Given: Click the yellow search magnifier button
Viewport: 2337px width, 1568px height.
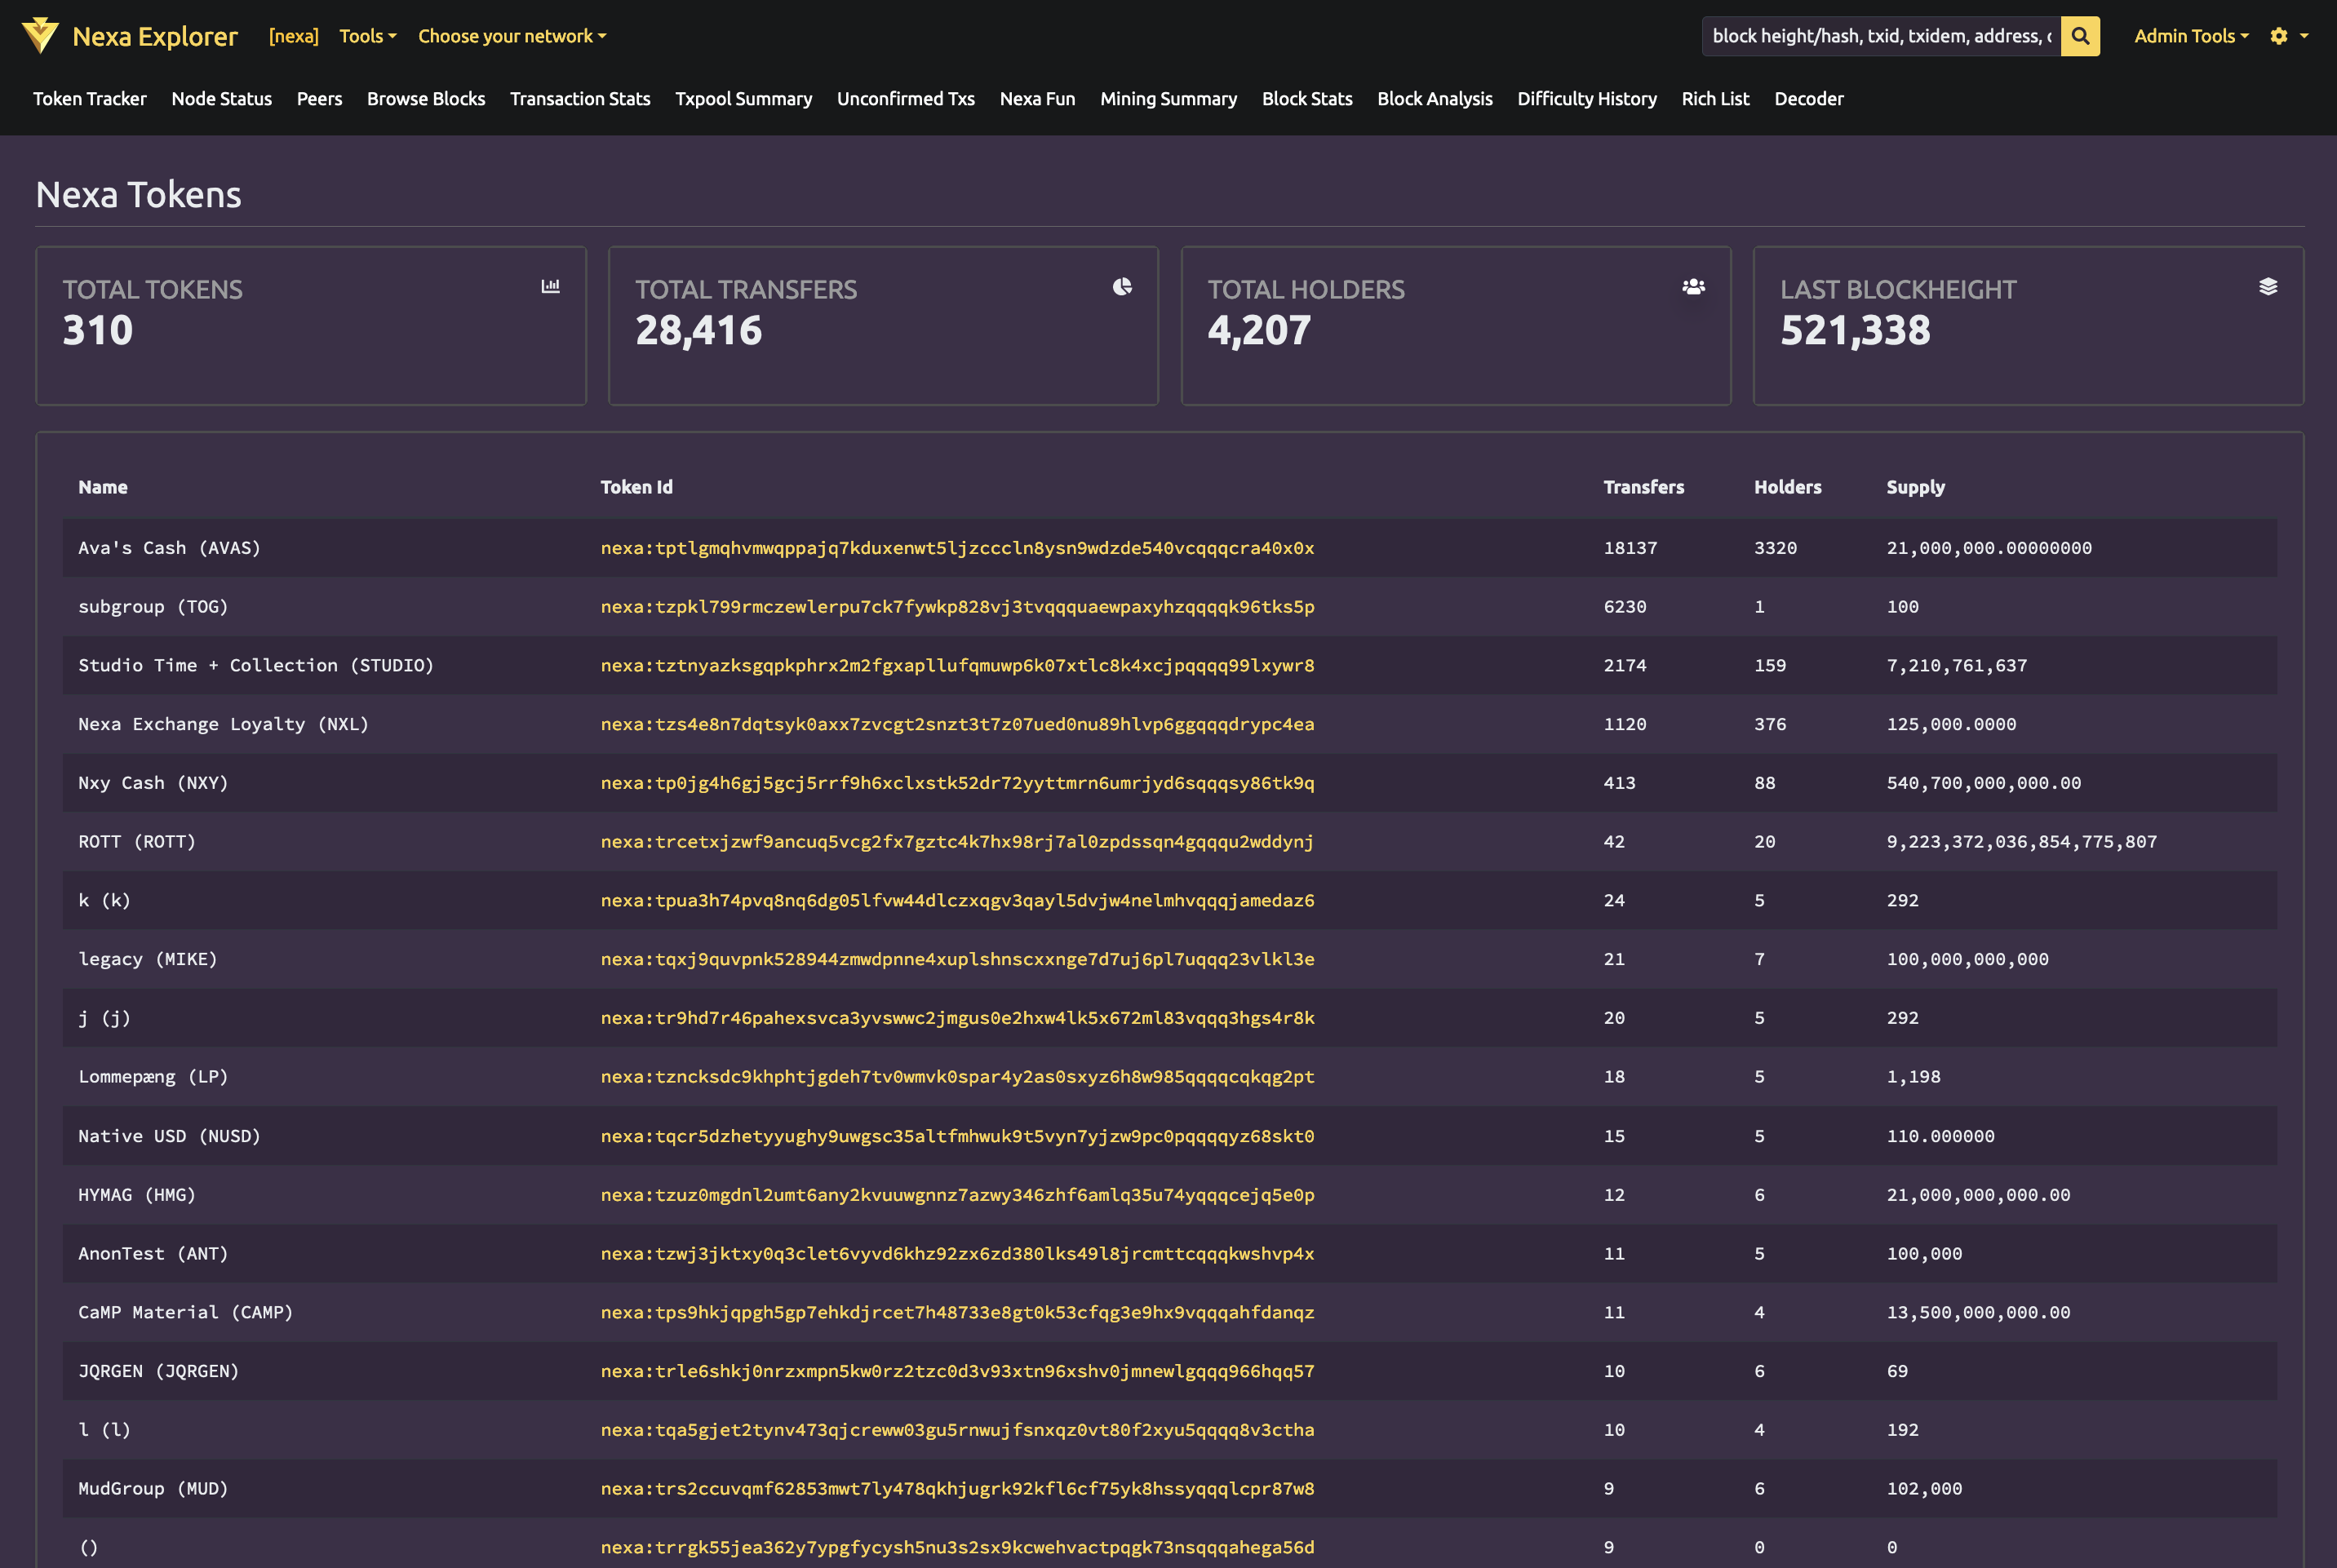Looking at the screenshot, I should (x=2080, y=36).
